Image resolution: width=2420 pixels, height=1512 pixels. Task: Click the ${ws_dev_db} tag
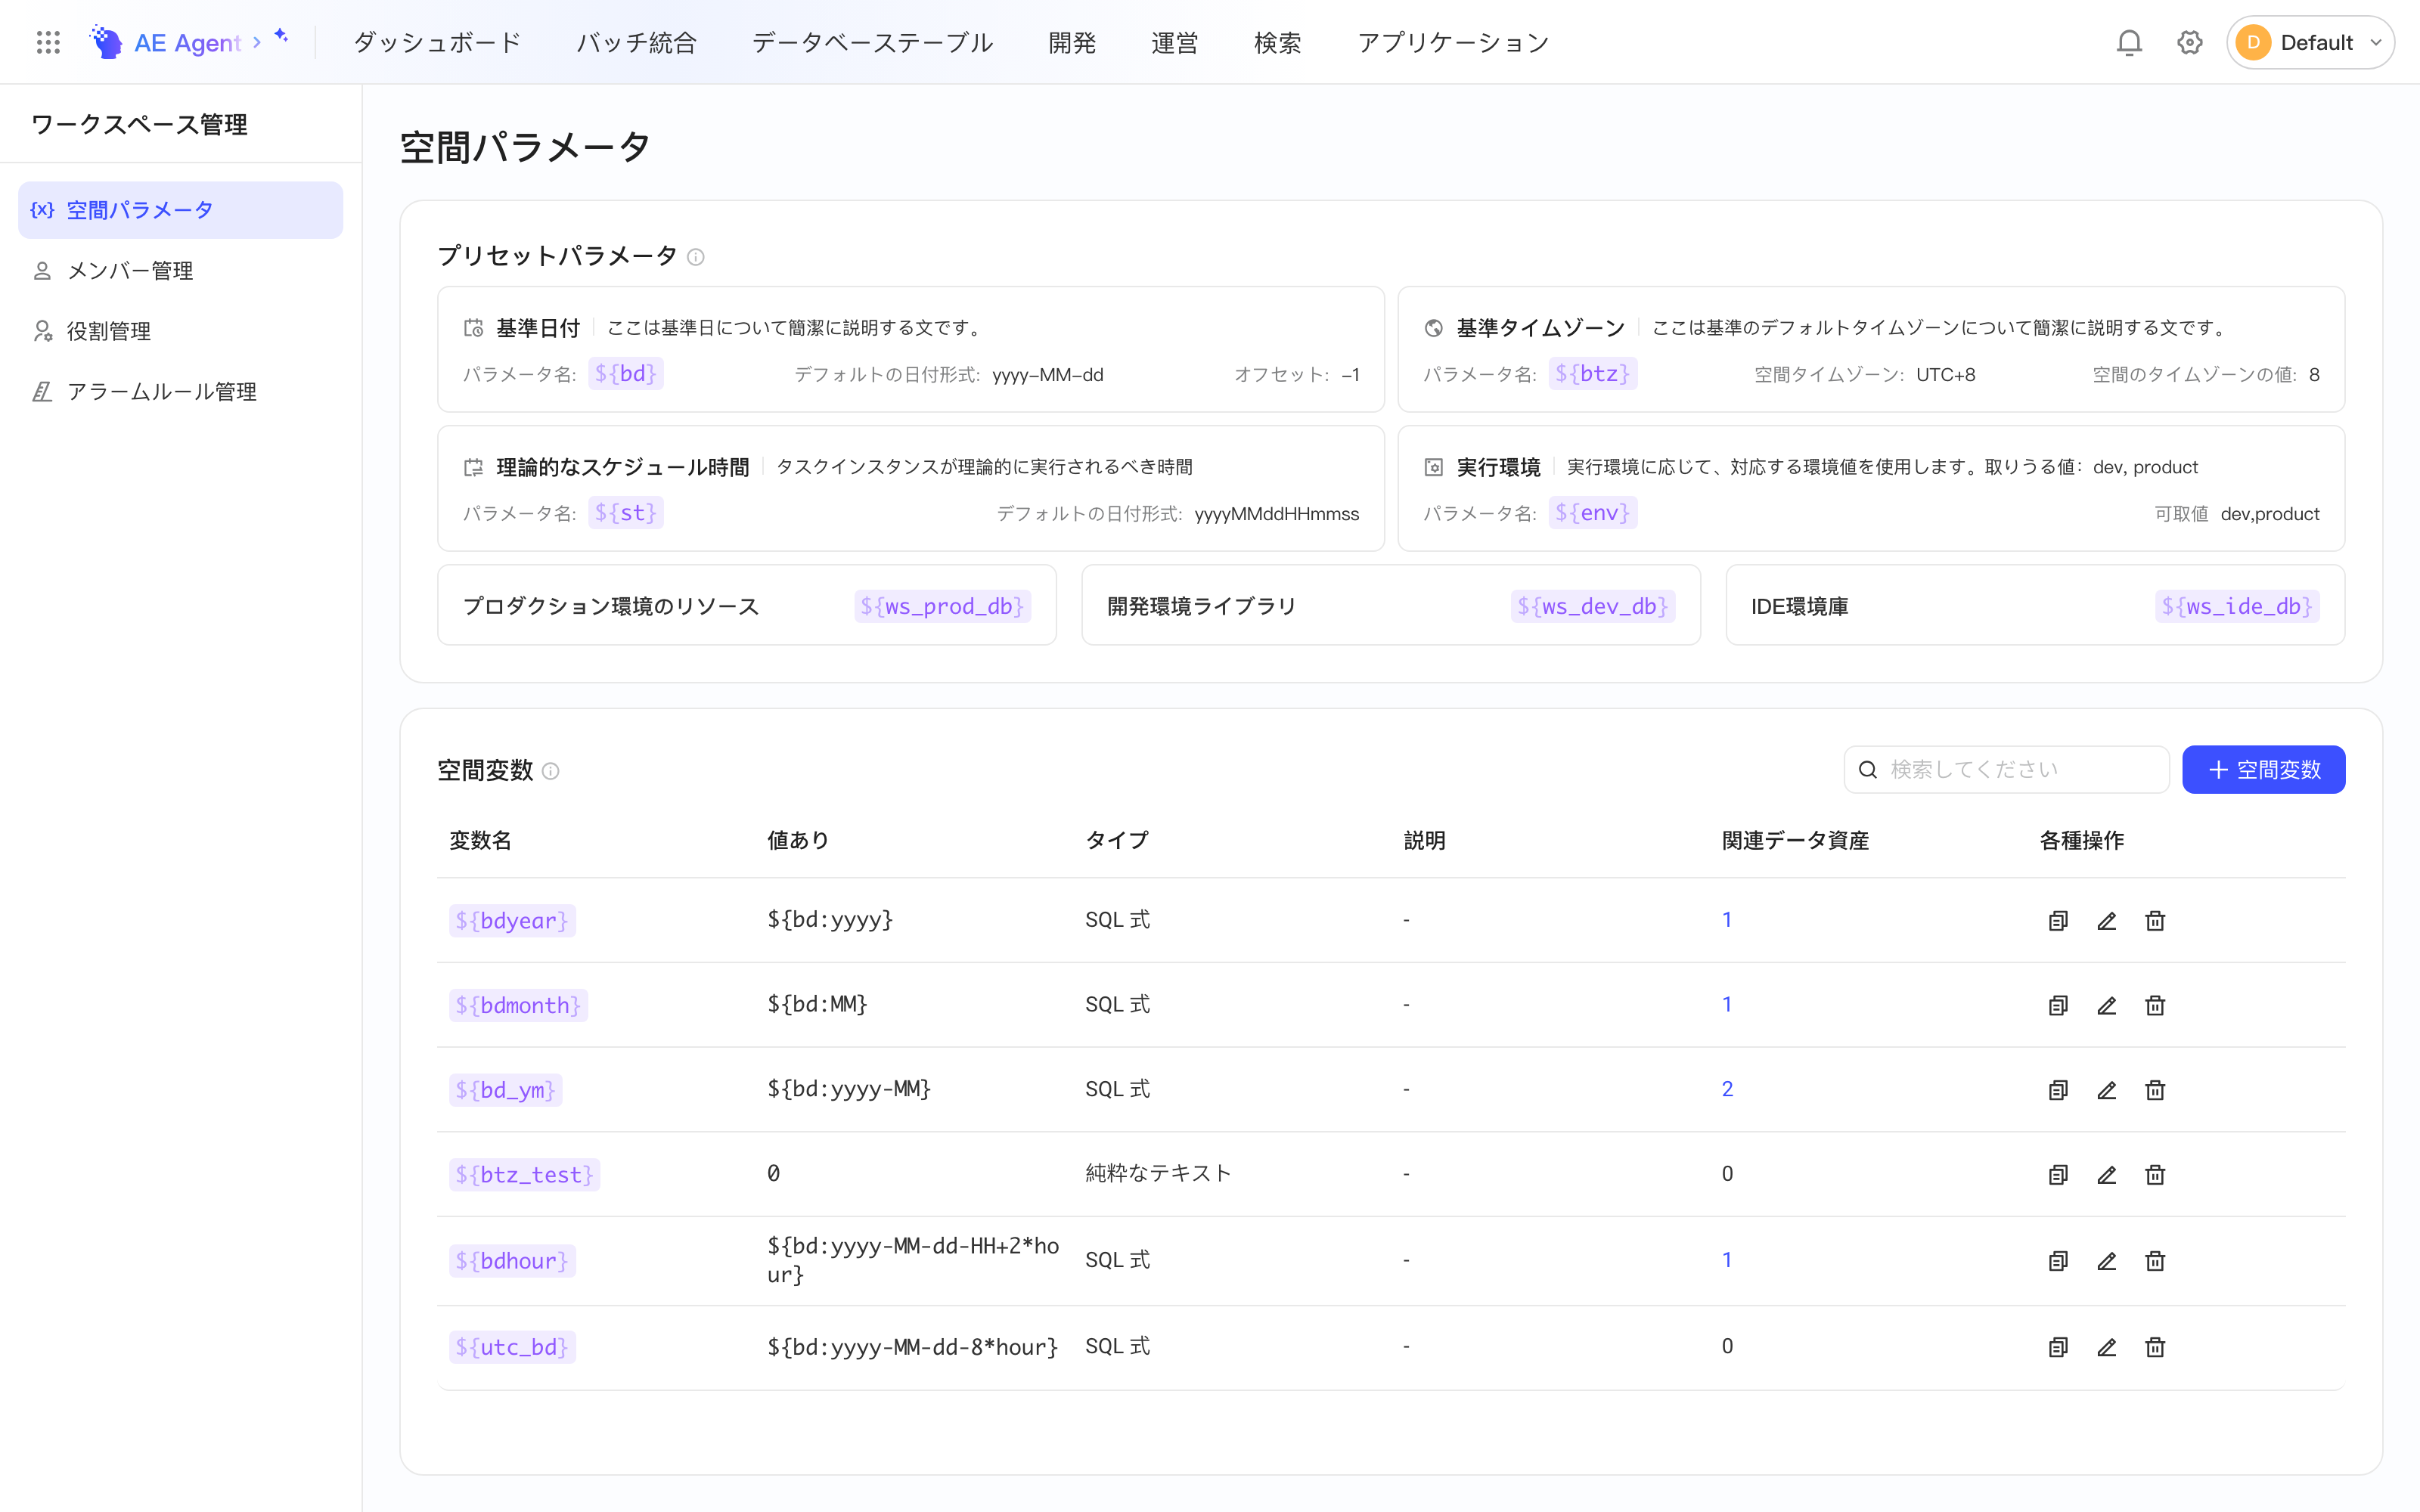(x=1593, y=606)
